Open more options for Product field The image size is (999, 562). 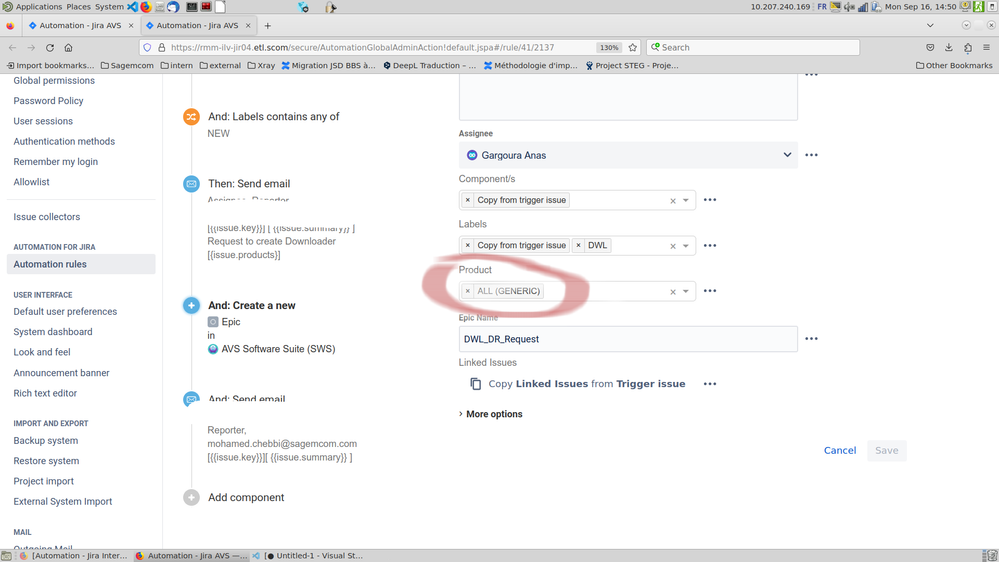click(x=710, y=291)
